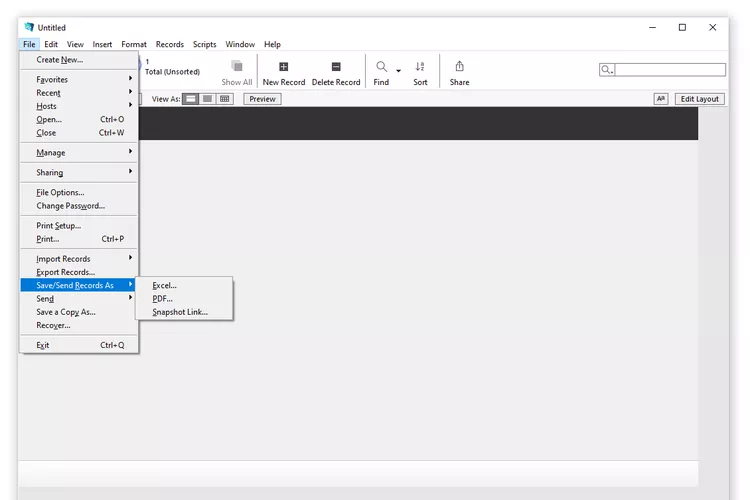The height and width of the screenshot is (500, 750).
Task: Click the Share icon in toolbar
Action: (459, 66)
